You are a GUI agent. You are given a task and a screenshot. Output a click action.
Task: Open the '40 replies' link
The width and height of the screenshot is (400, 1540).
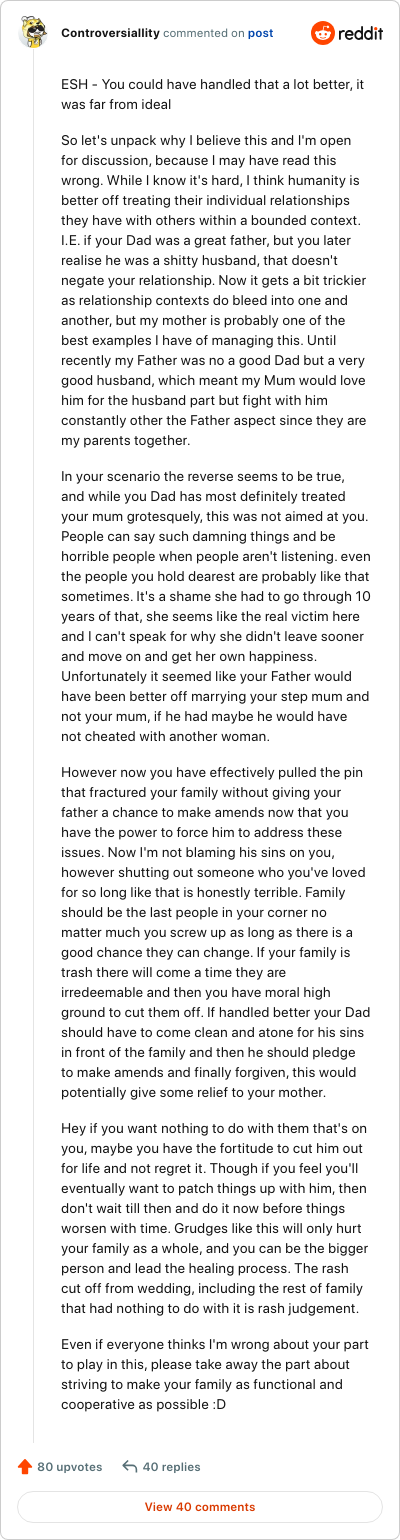[x=171, y=1467]
